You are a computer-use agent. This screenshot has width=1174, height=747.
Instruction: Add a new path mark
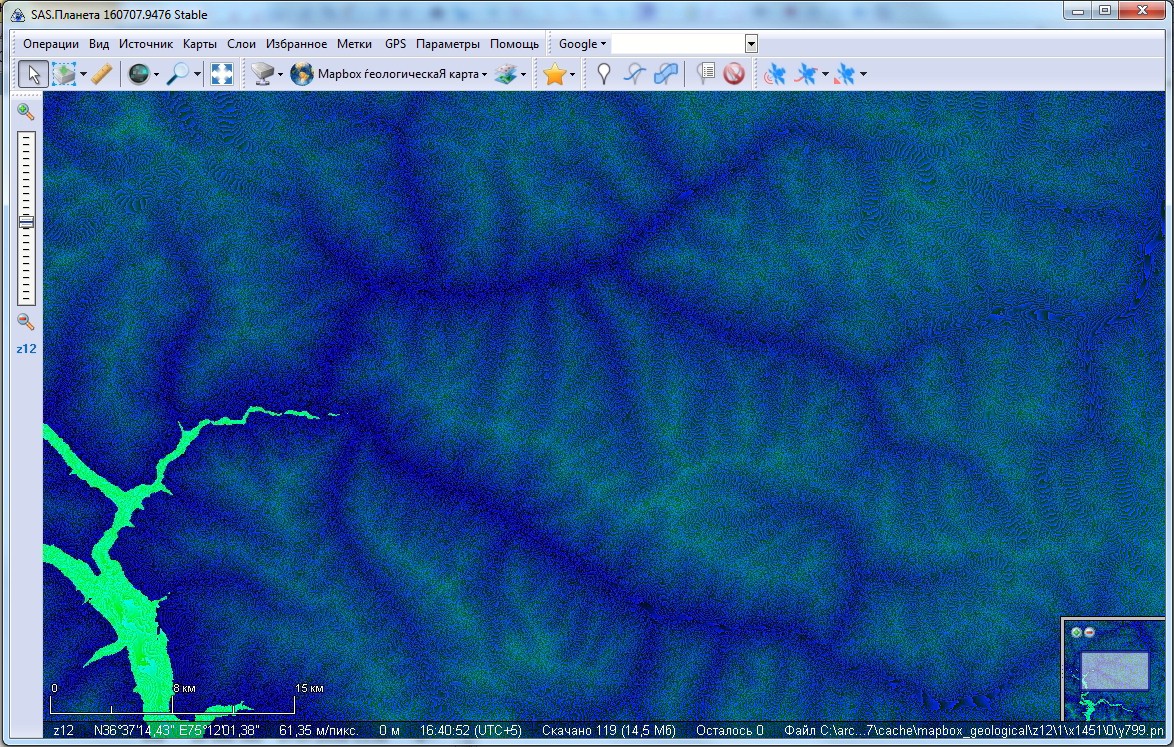[634, 74]
